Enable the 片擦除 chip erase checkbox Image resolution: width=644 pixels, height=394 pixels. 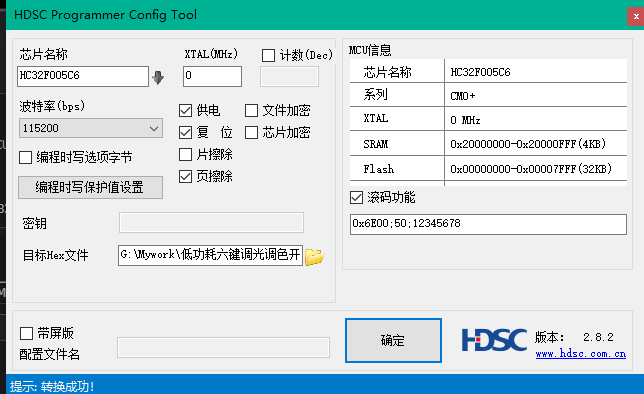pos(185,154)
